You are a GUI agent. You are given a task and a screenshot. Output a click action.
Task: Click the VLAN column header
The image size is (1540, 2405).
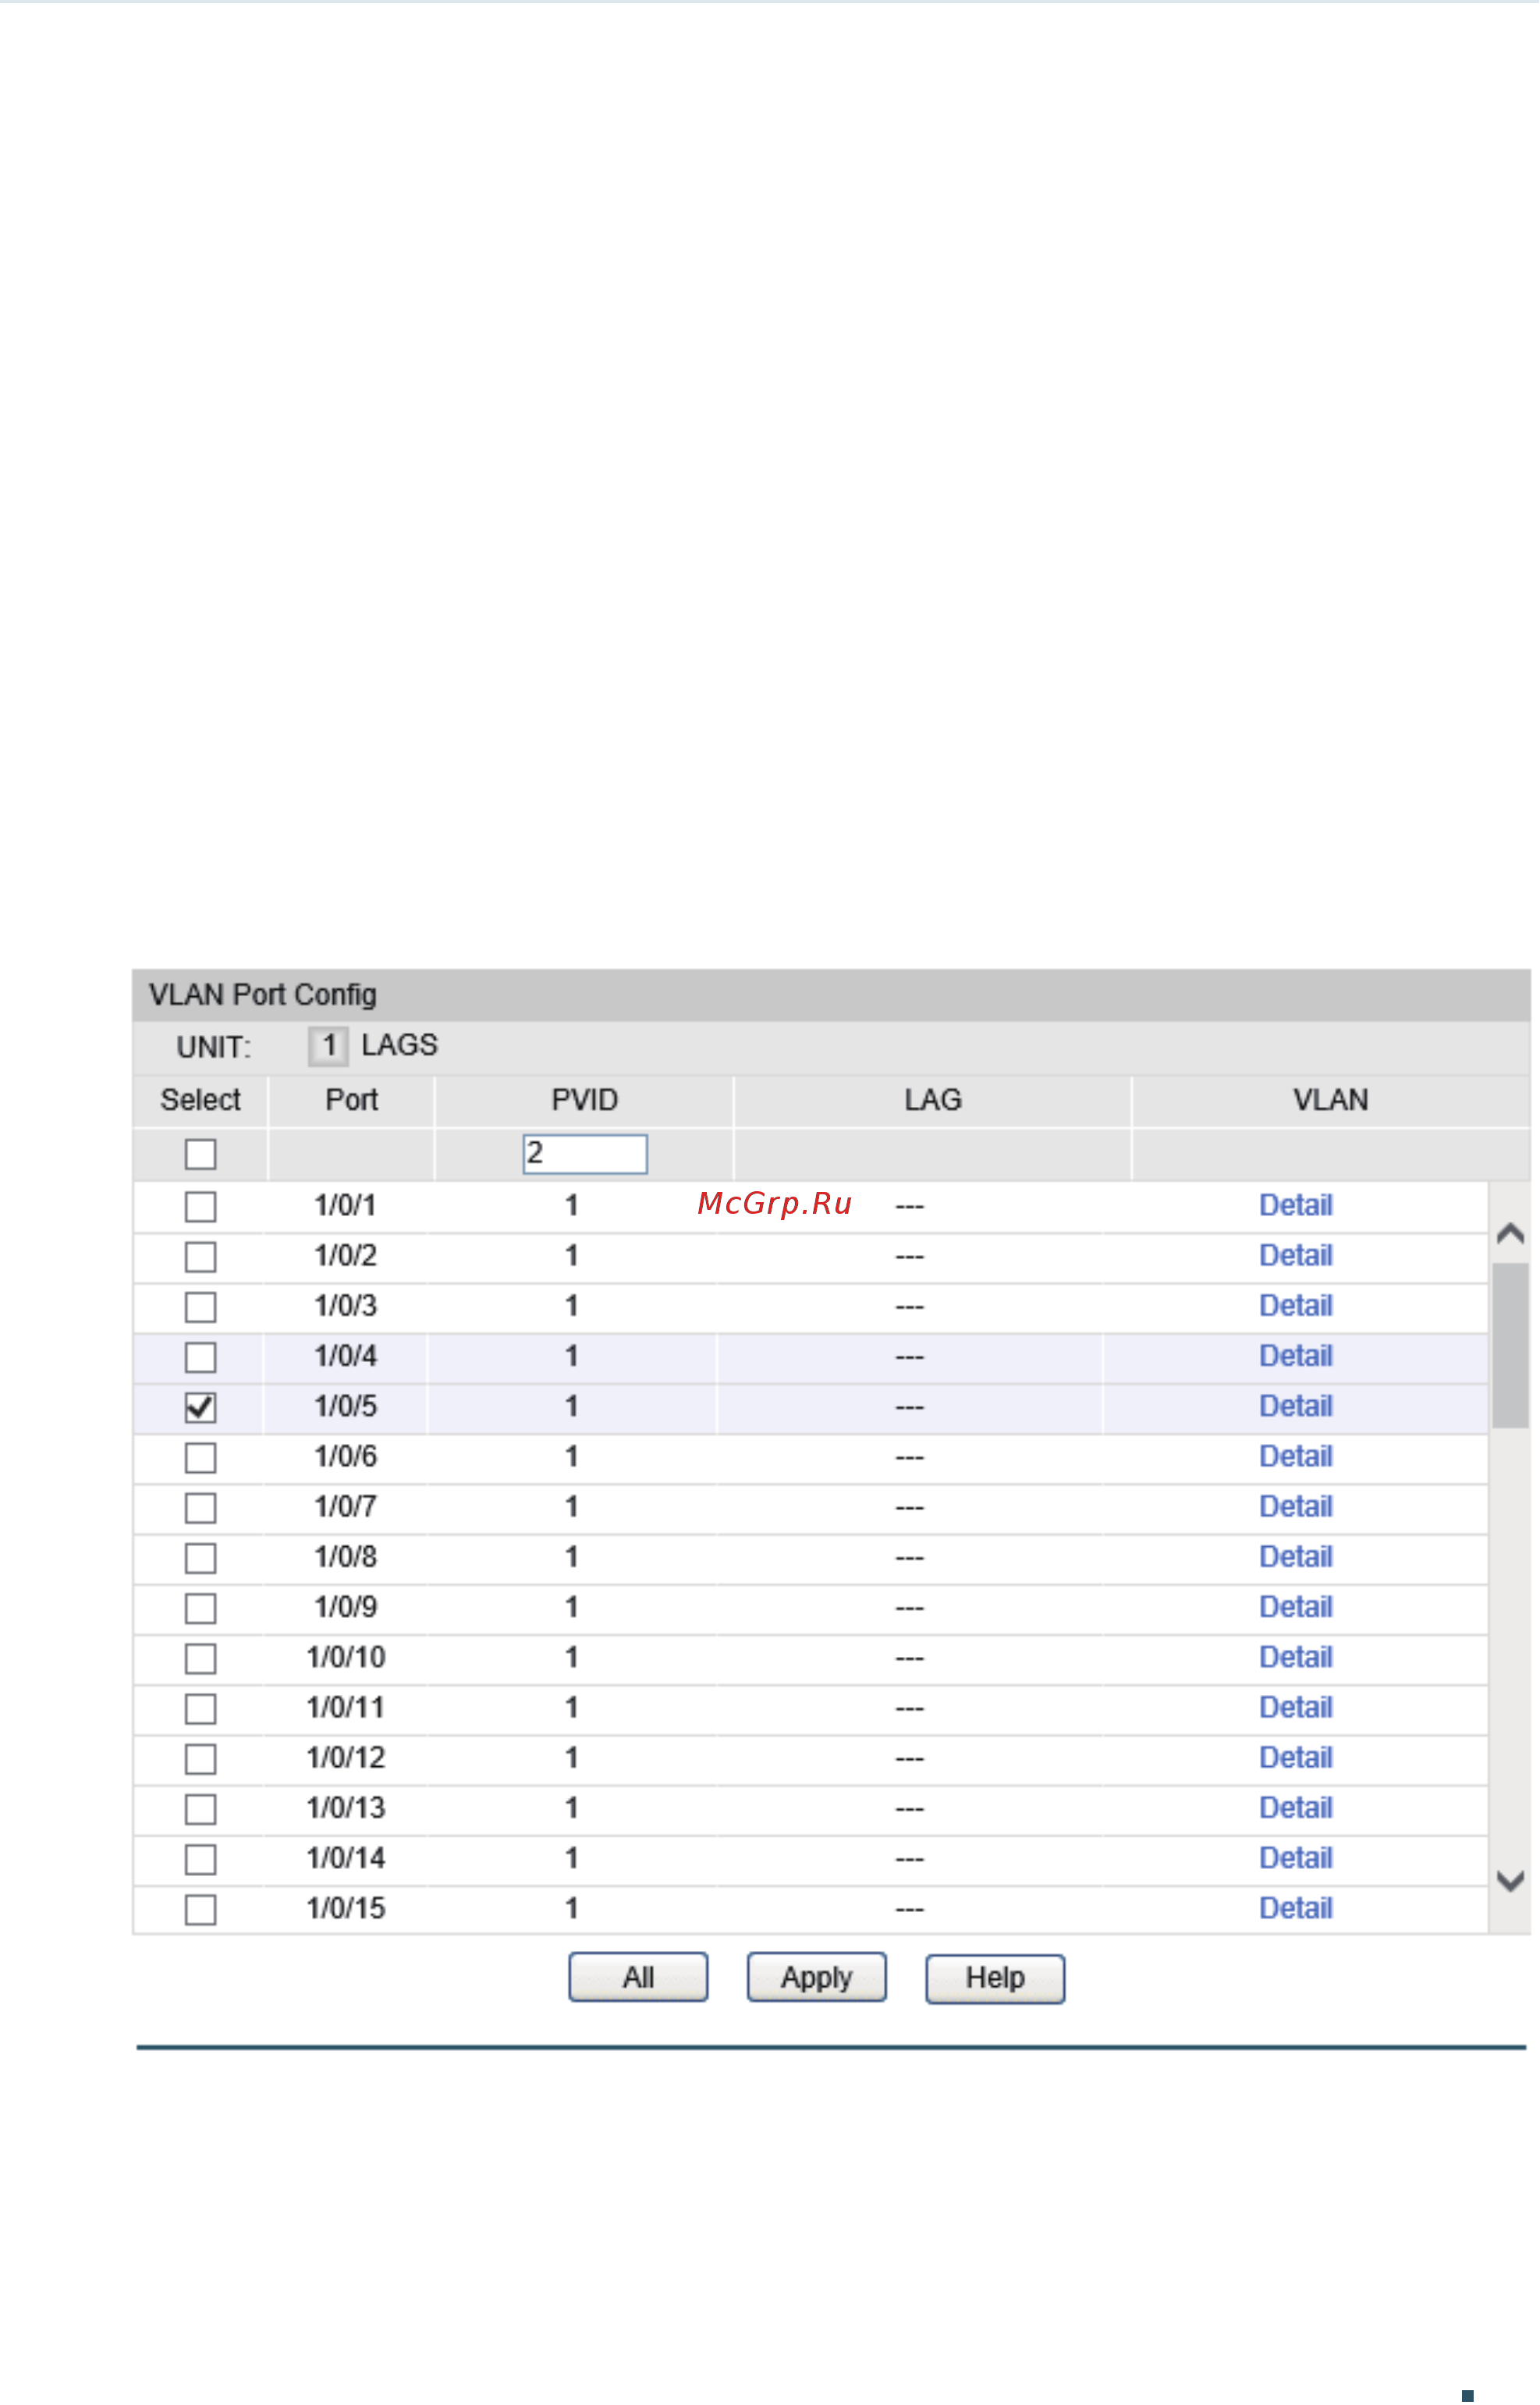pos(1330,1100)
